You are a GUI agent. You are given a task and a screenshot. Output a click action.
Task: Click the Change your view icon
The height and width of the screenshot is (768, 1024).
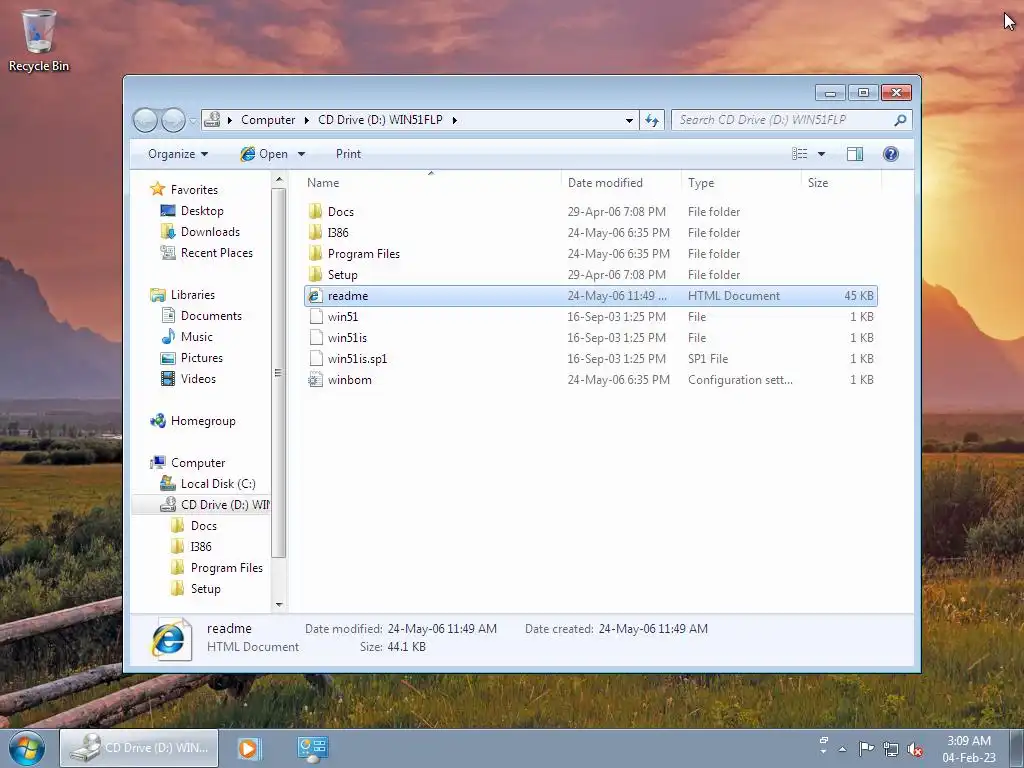(x=799, y=154)
